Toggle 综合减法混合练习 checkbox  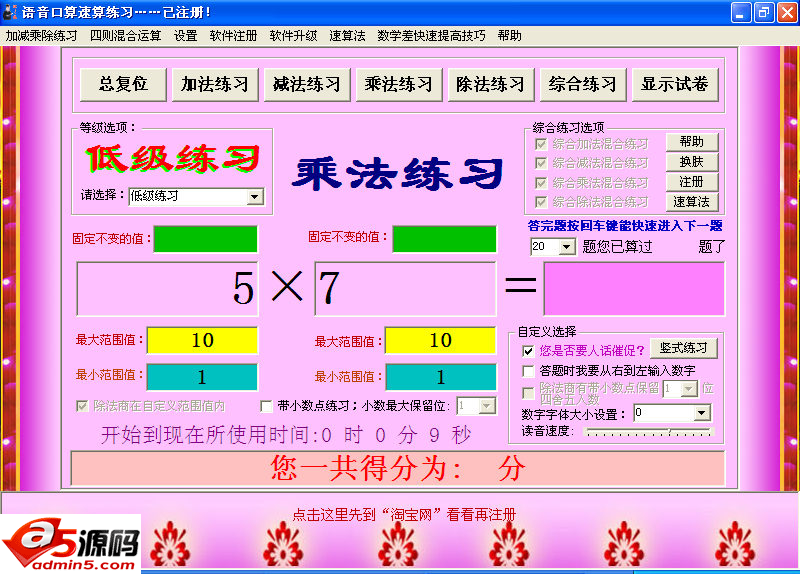[540, 163]
